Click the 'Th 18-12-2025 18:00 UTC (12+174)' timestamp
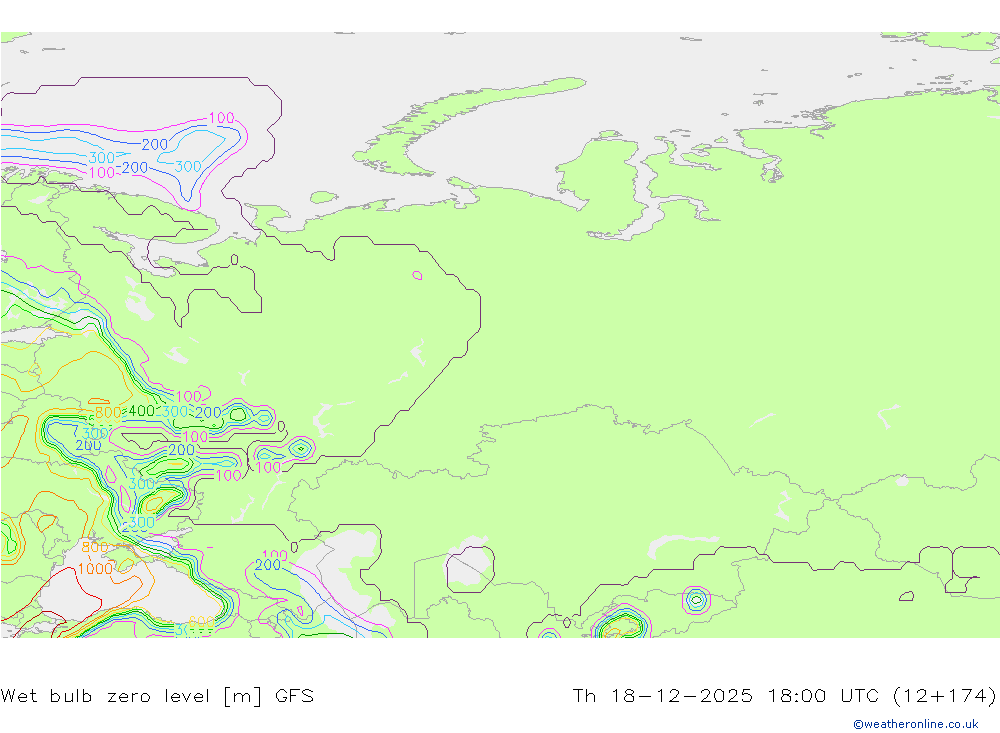 point(784,695)
